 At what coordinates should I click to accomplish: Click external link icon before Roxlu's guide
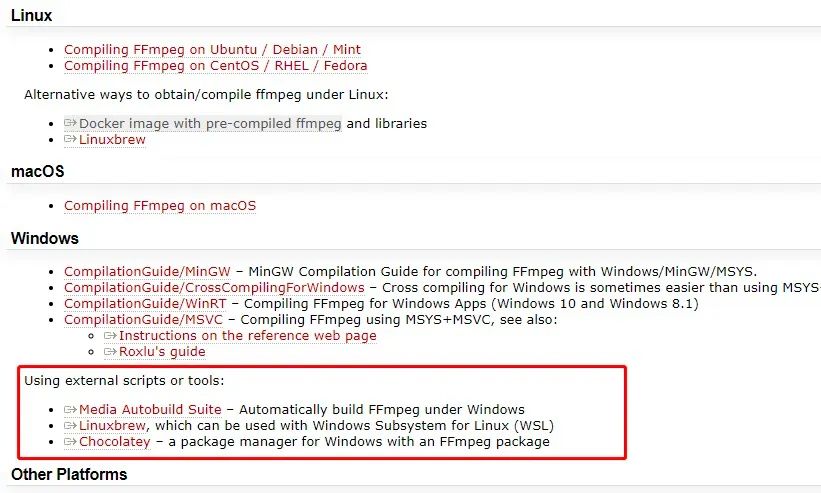tap(110, 352)
